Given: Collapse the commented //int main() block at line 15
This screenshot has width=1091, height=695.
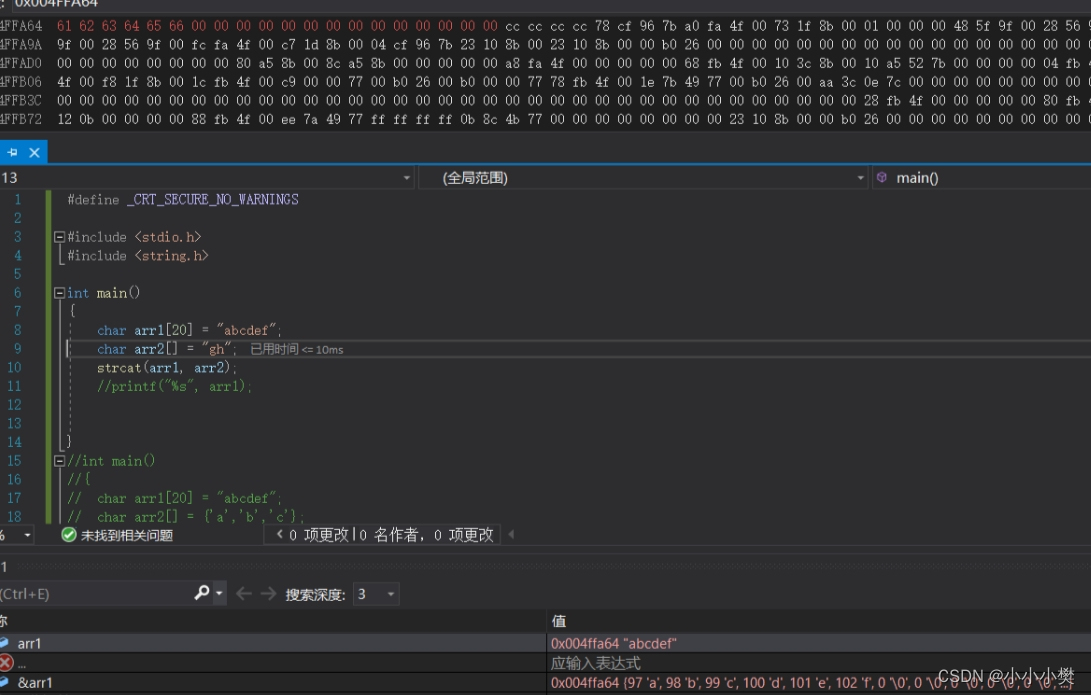Looking at the screenshot, I should tap(59, 461).
